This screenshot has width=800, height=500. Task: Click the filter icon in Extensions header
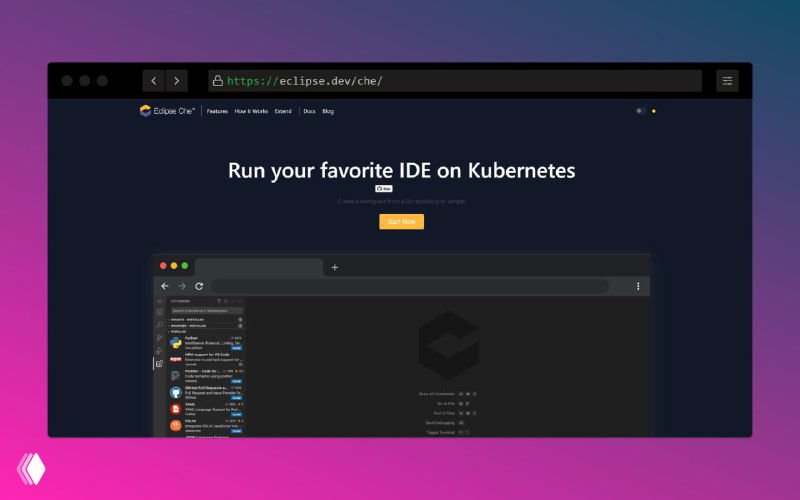(x=219, y=301)
